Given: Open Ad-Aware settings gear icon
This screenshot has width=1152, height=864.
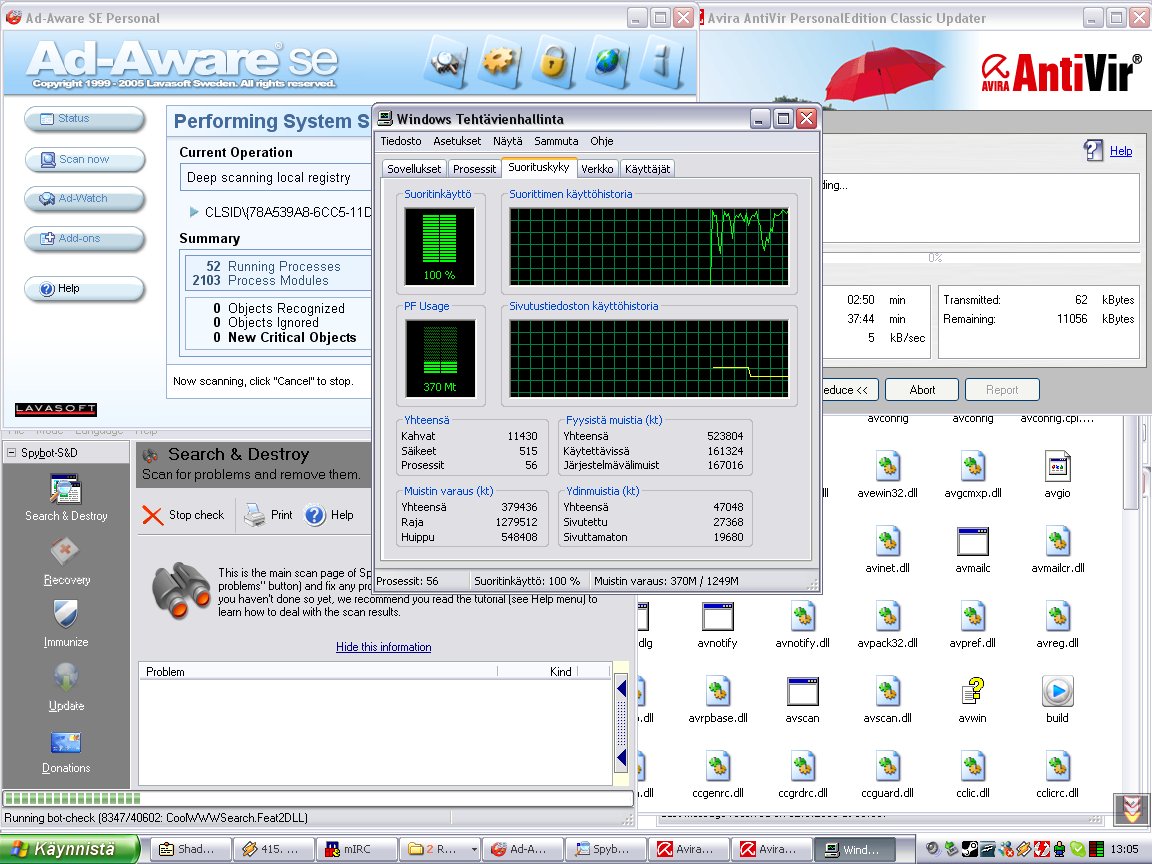Looking at the screenshot, I should [500, 61].
